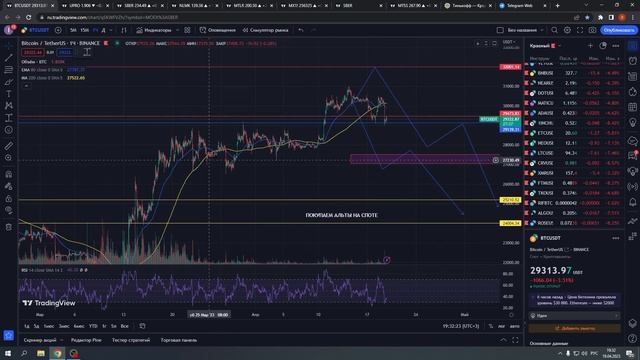This screenshot has width=640, height=360.
Task: Take a chart snapshot with camera icon
Action: tap(592, 30)
